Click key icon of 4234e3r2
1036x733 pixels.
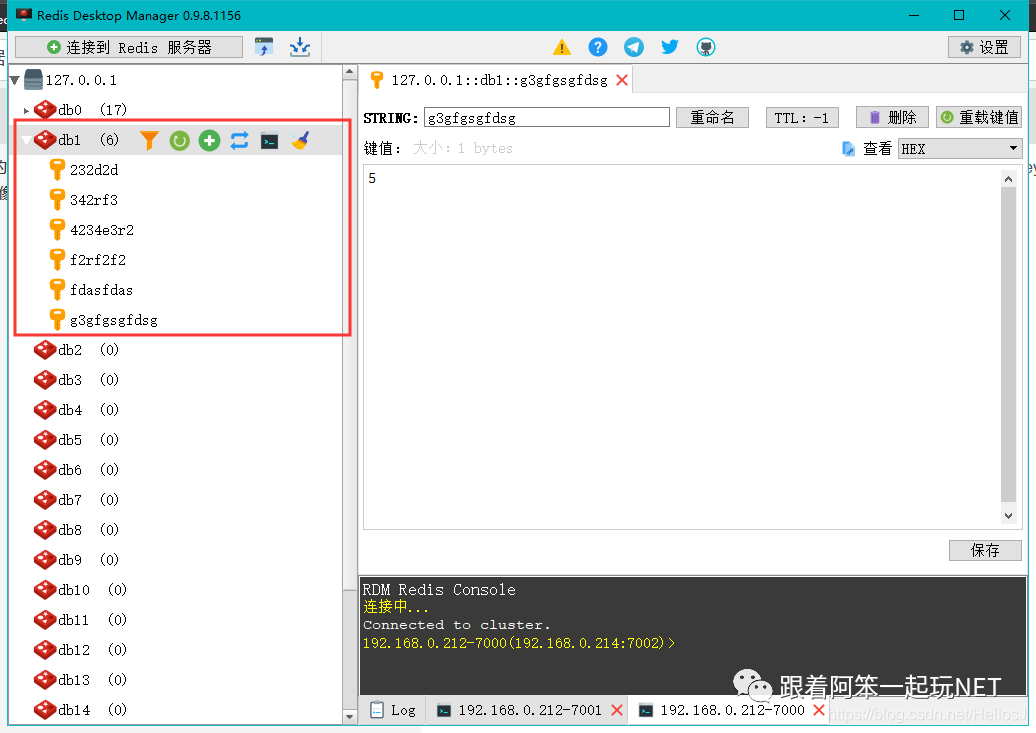pyautogui.click(x=57, y=230)
